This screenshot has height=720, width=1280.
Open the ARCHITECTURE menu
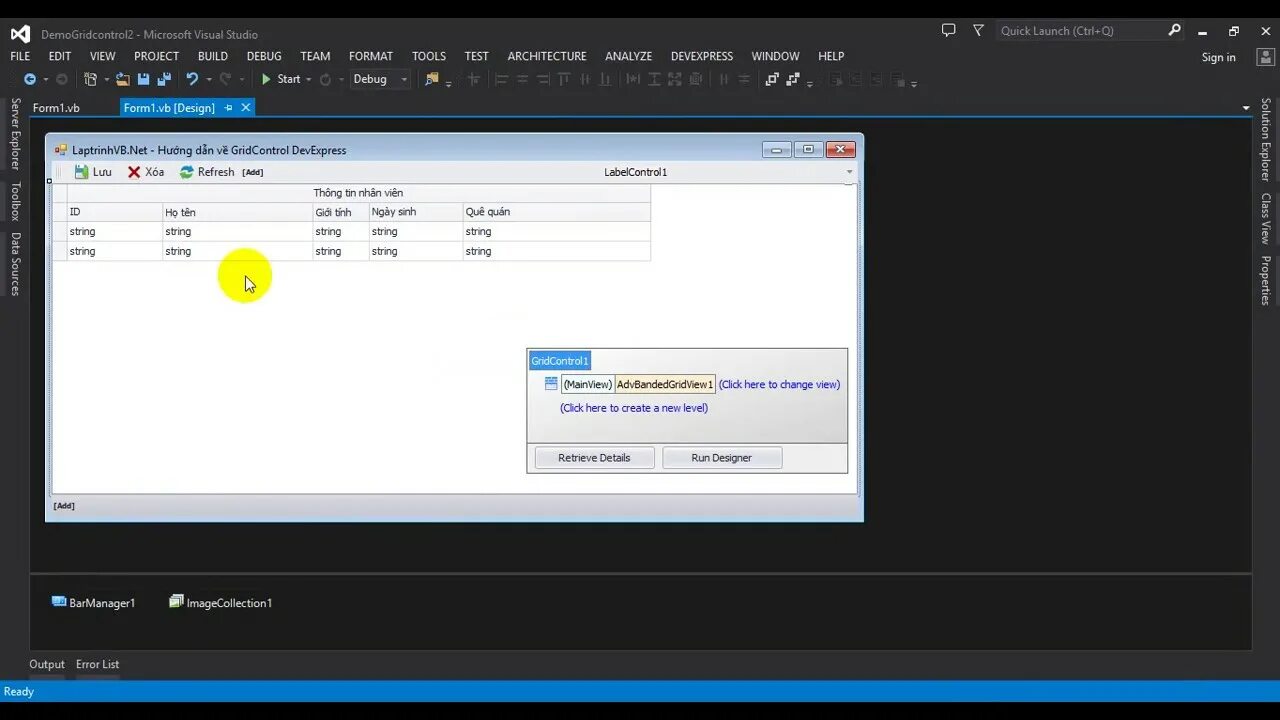[547, 56]
